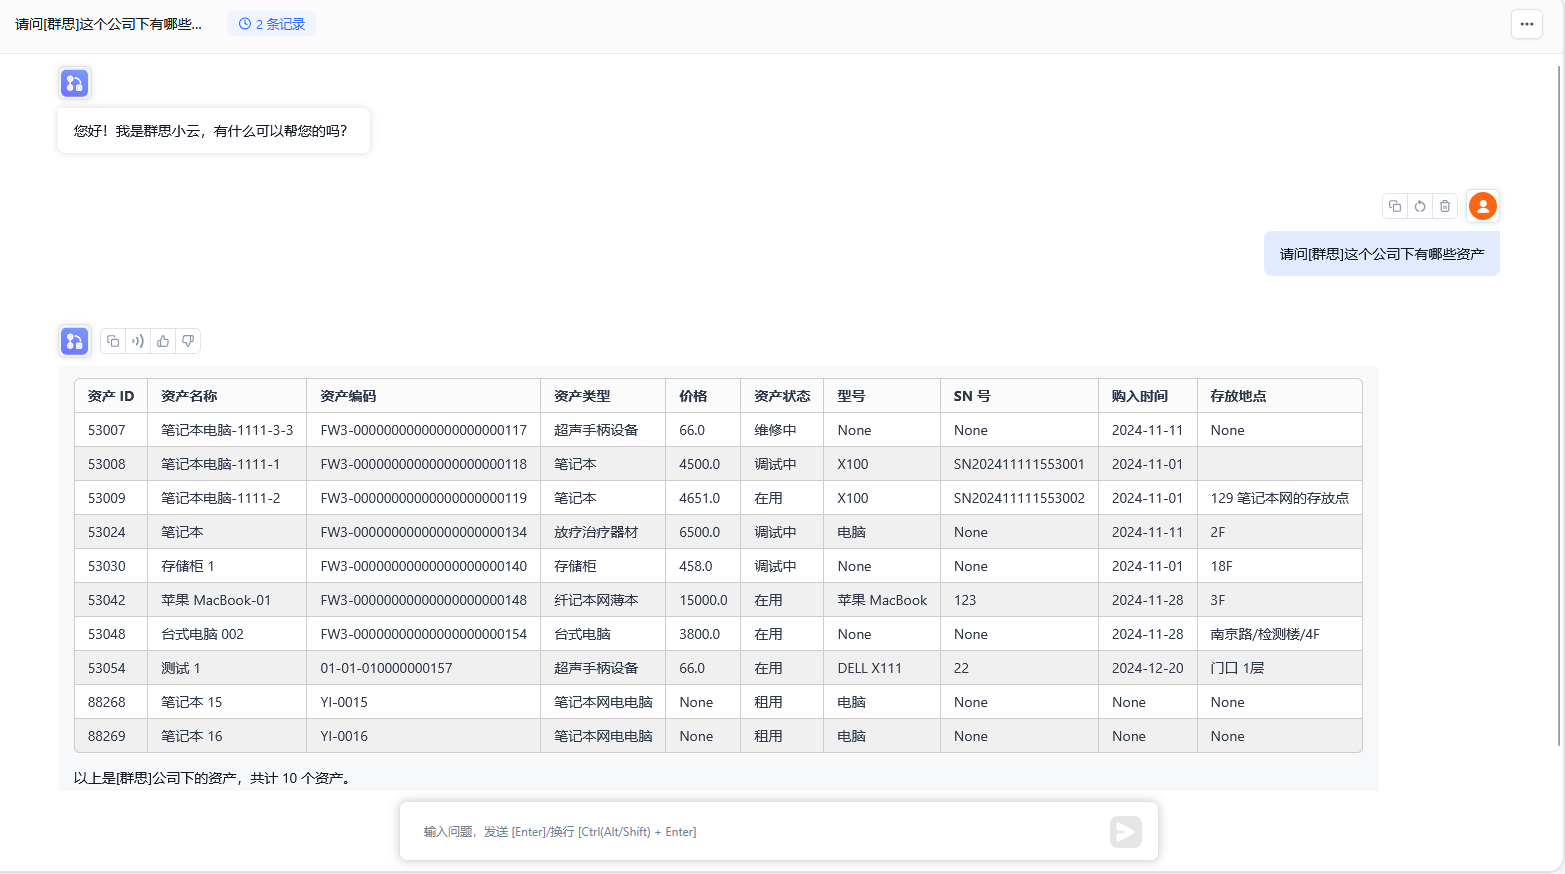
Task: Give the reply a thumbs up
Action: pos(163,341)
